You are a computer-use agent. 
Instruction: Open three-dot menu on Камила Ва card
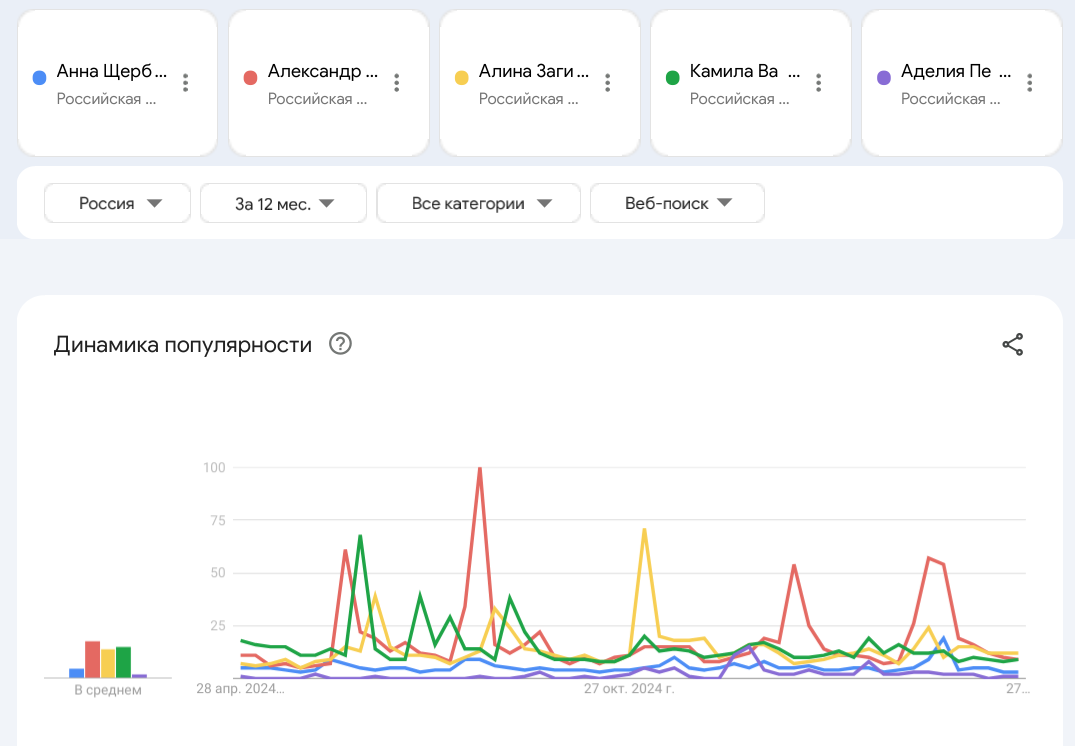pos(819,83)
